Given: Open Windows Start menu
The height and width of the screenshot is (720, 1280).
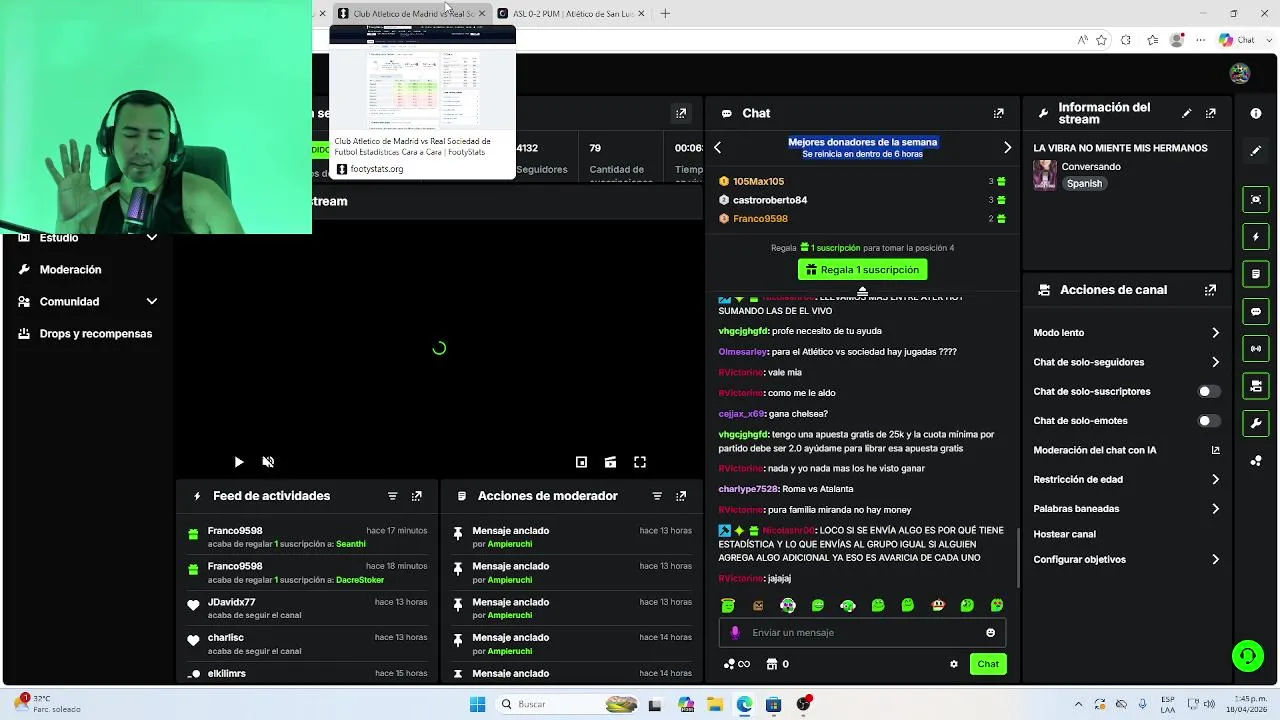Looking at the screenshot, I should 477,704.
